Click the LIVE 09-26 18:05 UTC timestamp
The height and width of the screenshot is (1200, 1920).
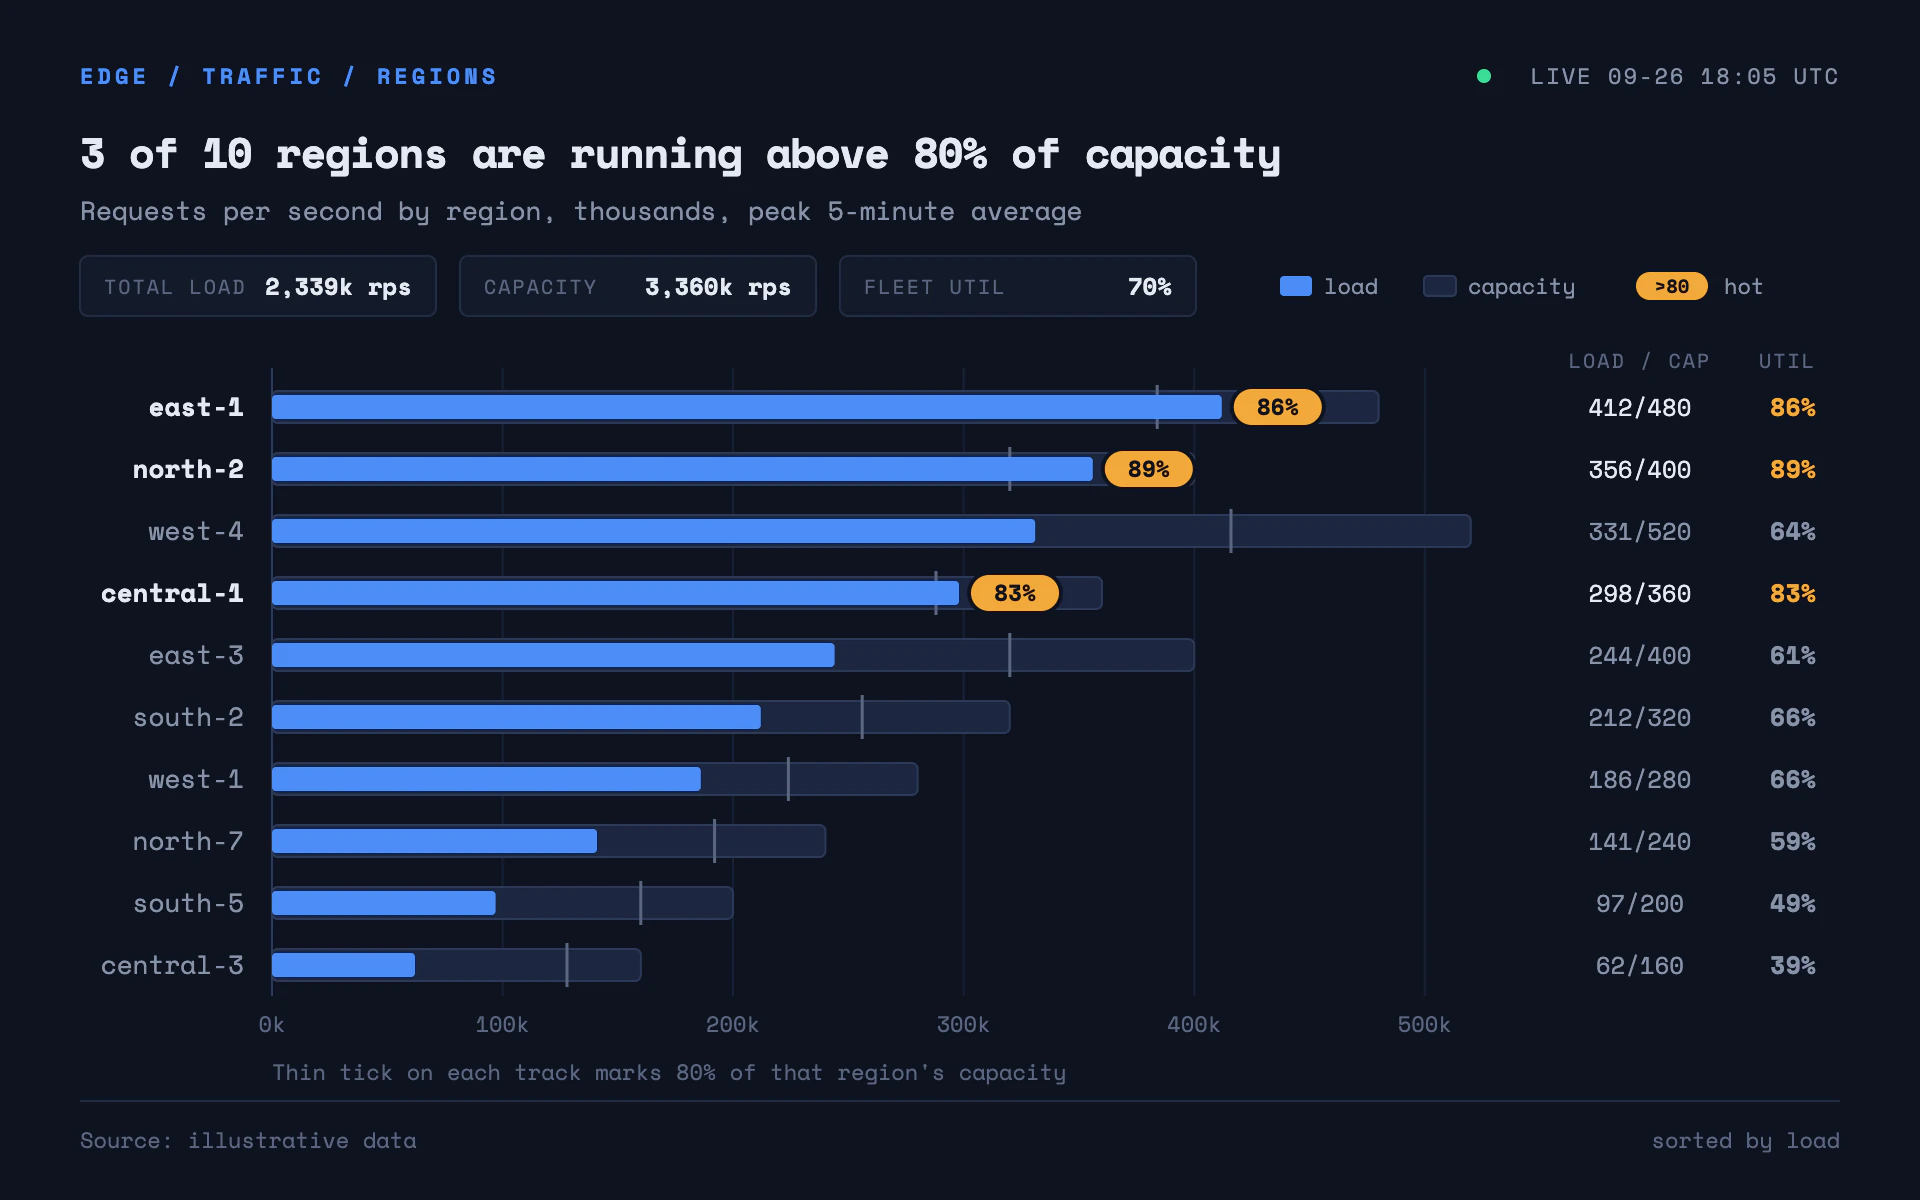[x=1684, y=77]
